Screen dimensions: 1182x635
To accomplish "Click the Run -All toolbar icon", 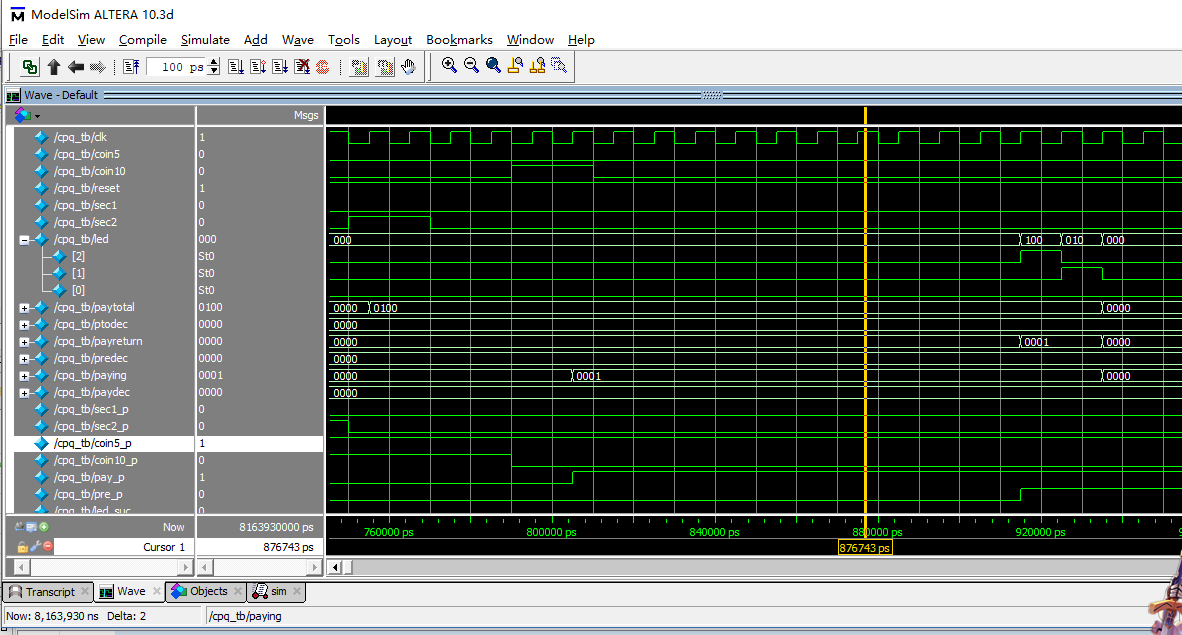I will click(x=280, y=67).
